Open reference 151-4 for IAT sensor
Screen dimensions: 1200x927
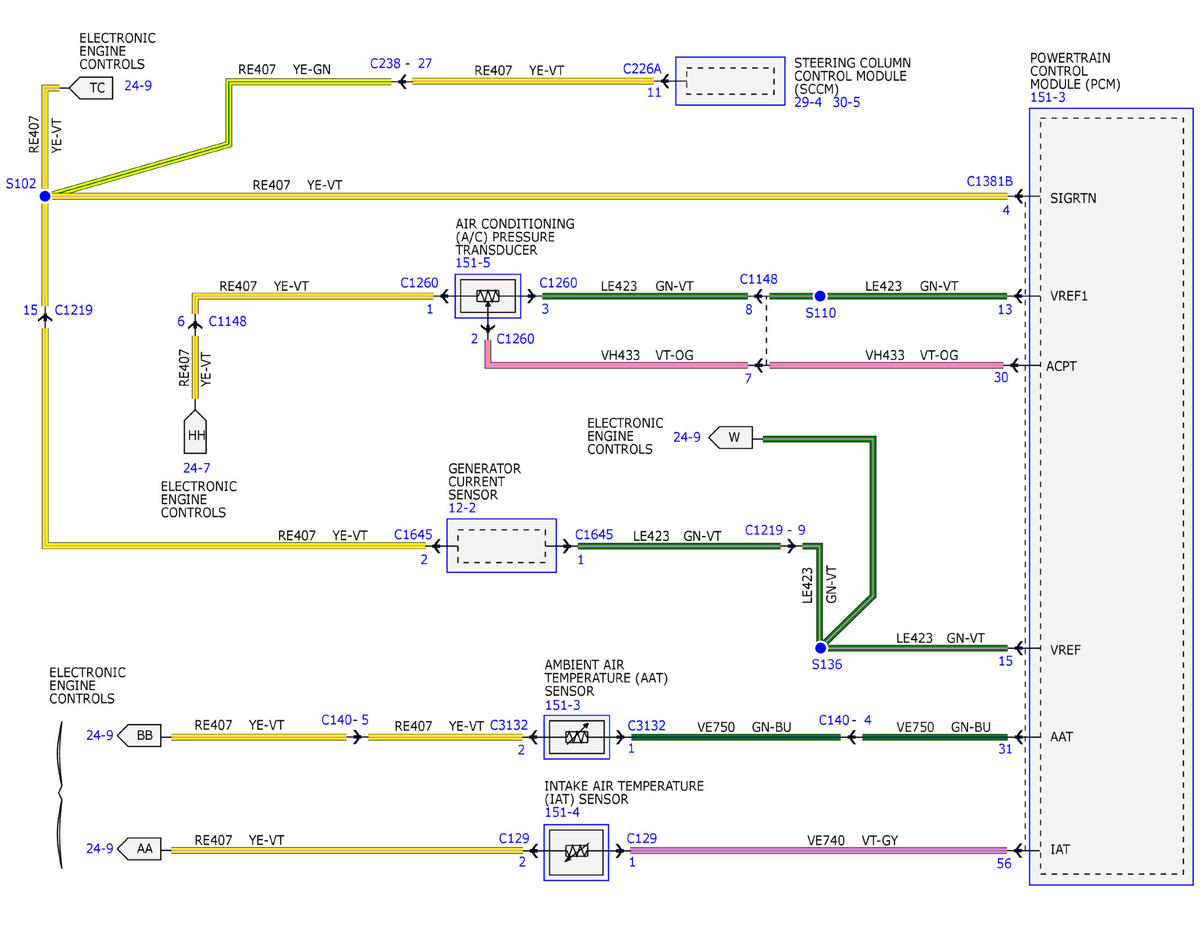[x=562, y=813]
